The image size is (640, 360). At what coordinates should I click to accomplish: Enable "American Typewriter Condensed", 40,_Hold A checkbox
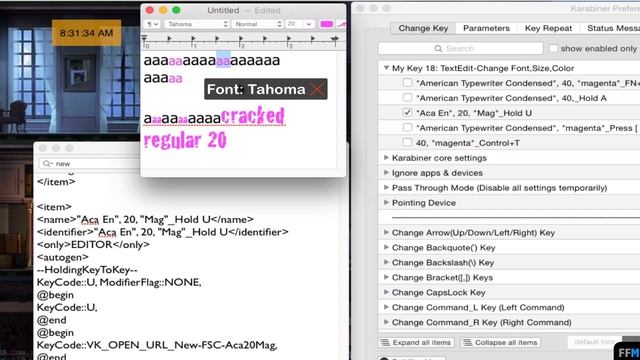[407, 98]
